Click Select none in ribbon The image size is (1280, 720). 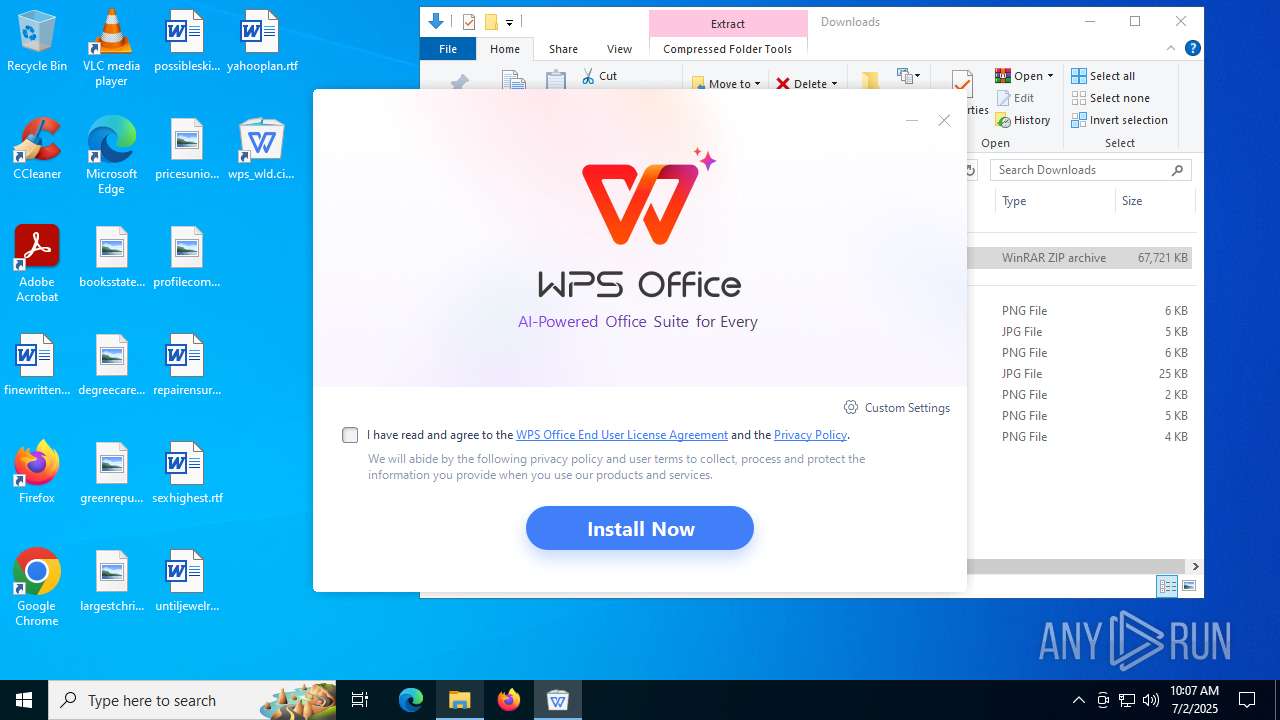point(1110,98)
